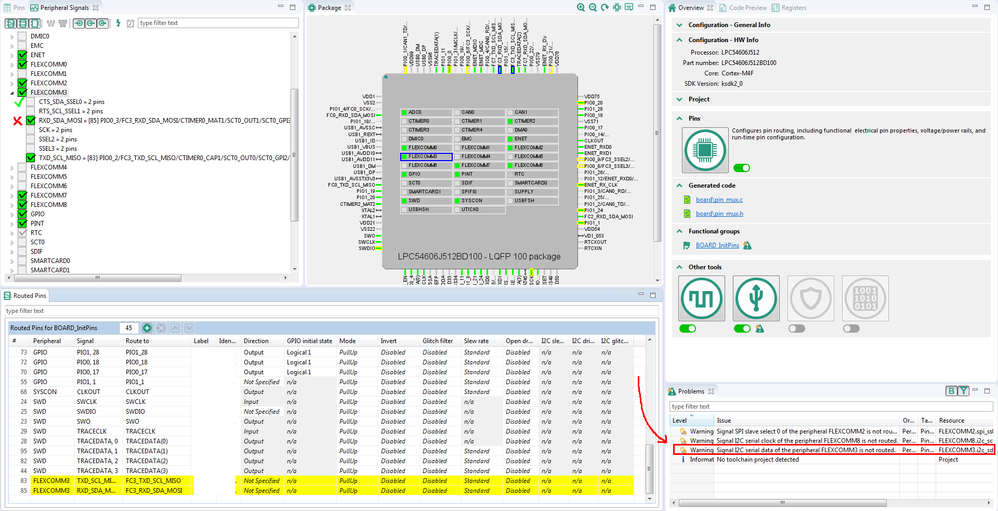Click the green lightning bolt icon in Peripheral Signals
The width and height of the screenshot is (998, 511).
point(117,22)
